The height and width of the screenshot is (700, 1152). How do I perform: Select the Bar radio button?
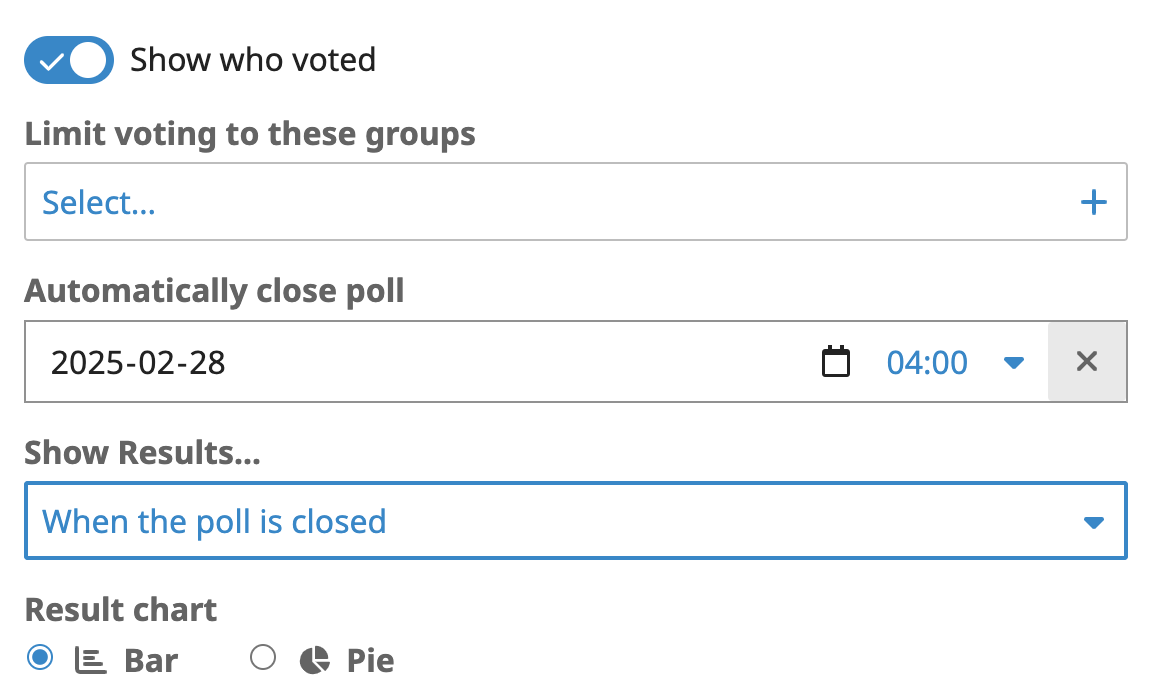40,658
